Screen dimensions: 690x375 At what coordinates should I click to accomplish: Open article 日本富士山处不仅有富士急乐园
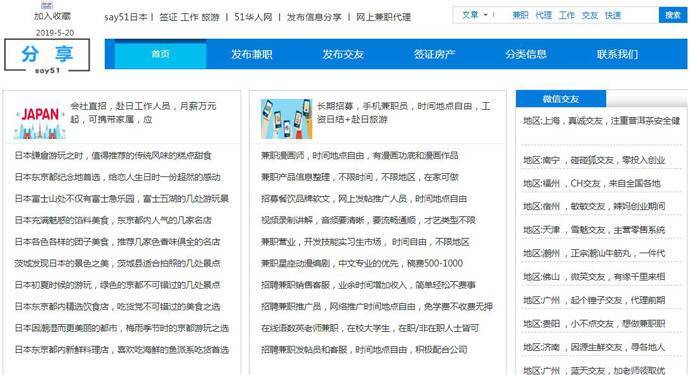121,199
